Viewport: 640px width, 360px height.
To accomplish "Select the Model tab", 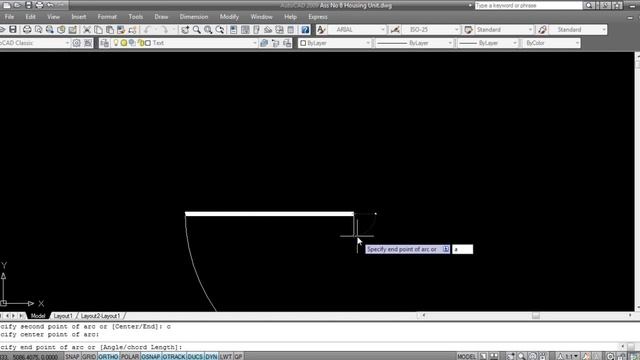I will (38, 316).
